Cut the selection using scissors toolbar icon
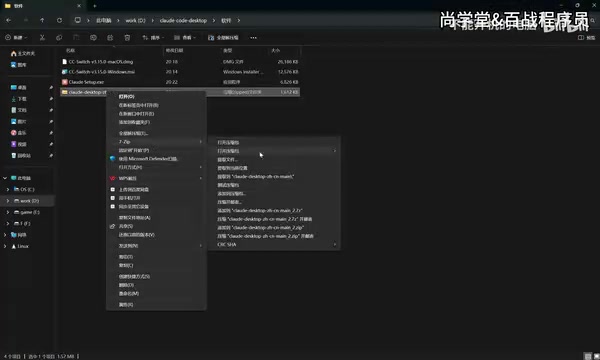 [x=42, y=37]
